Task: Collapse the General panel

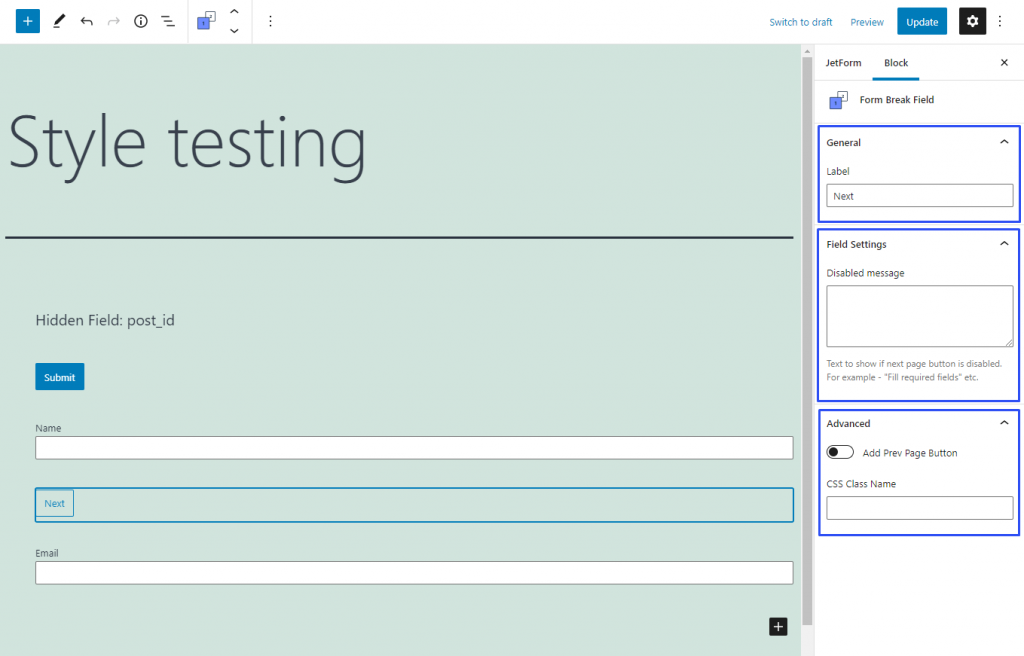Action: pyautogui.click(x=1004, y=142)
